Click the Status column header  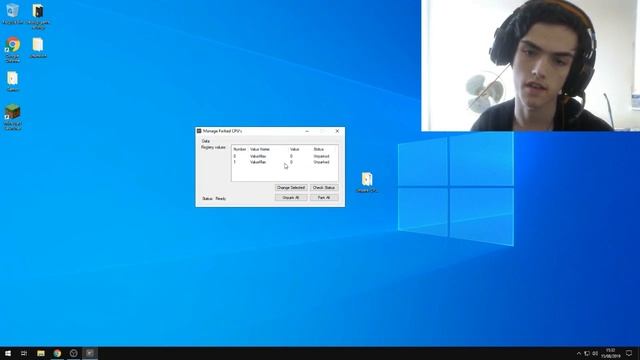[318, 149]
